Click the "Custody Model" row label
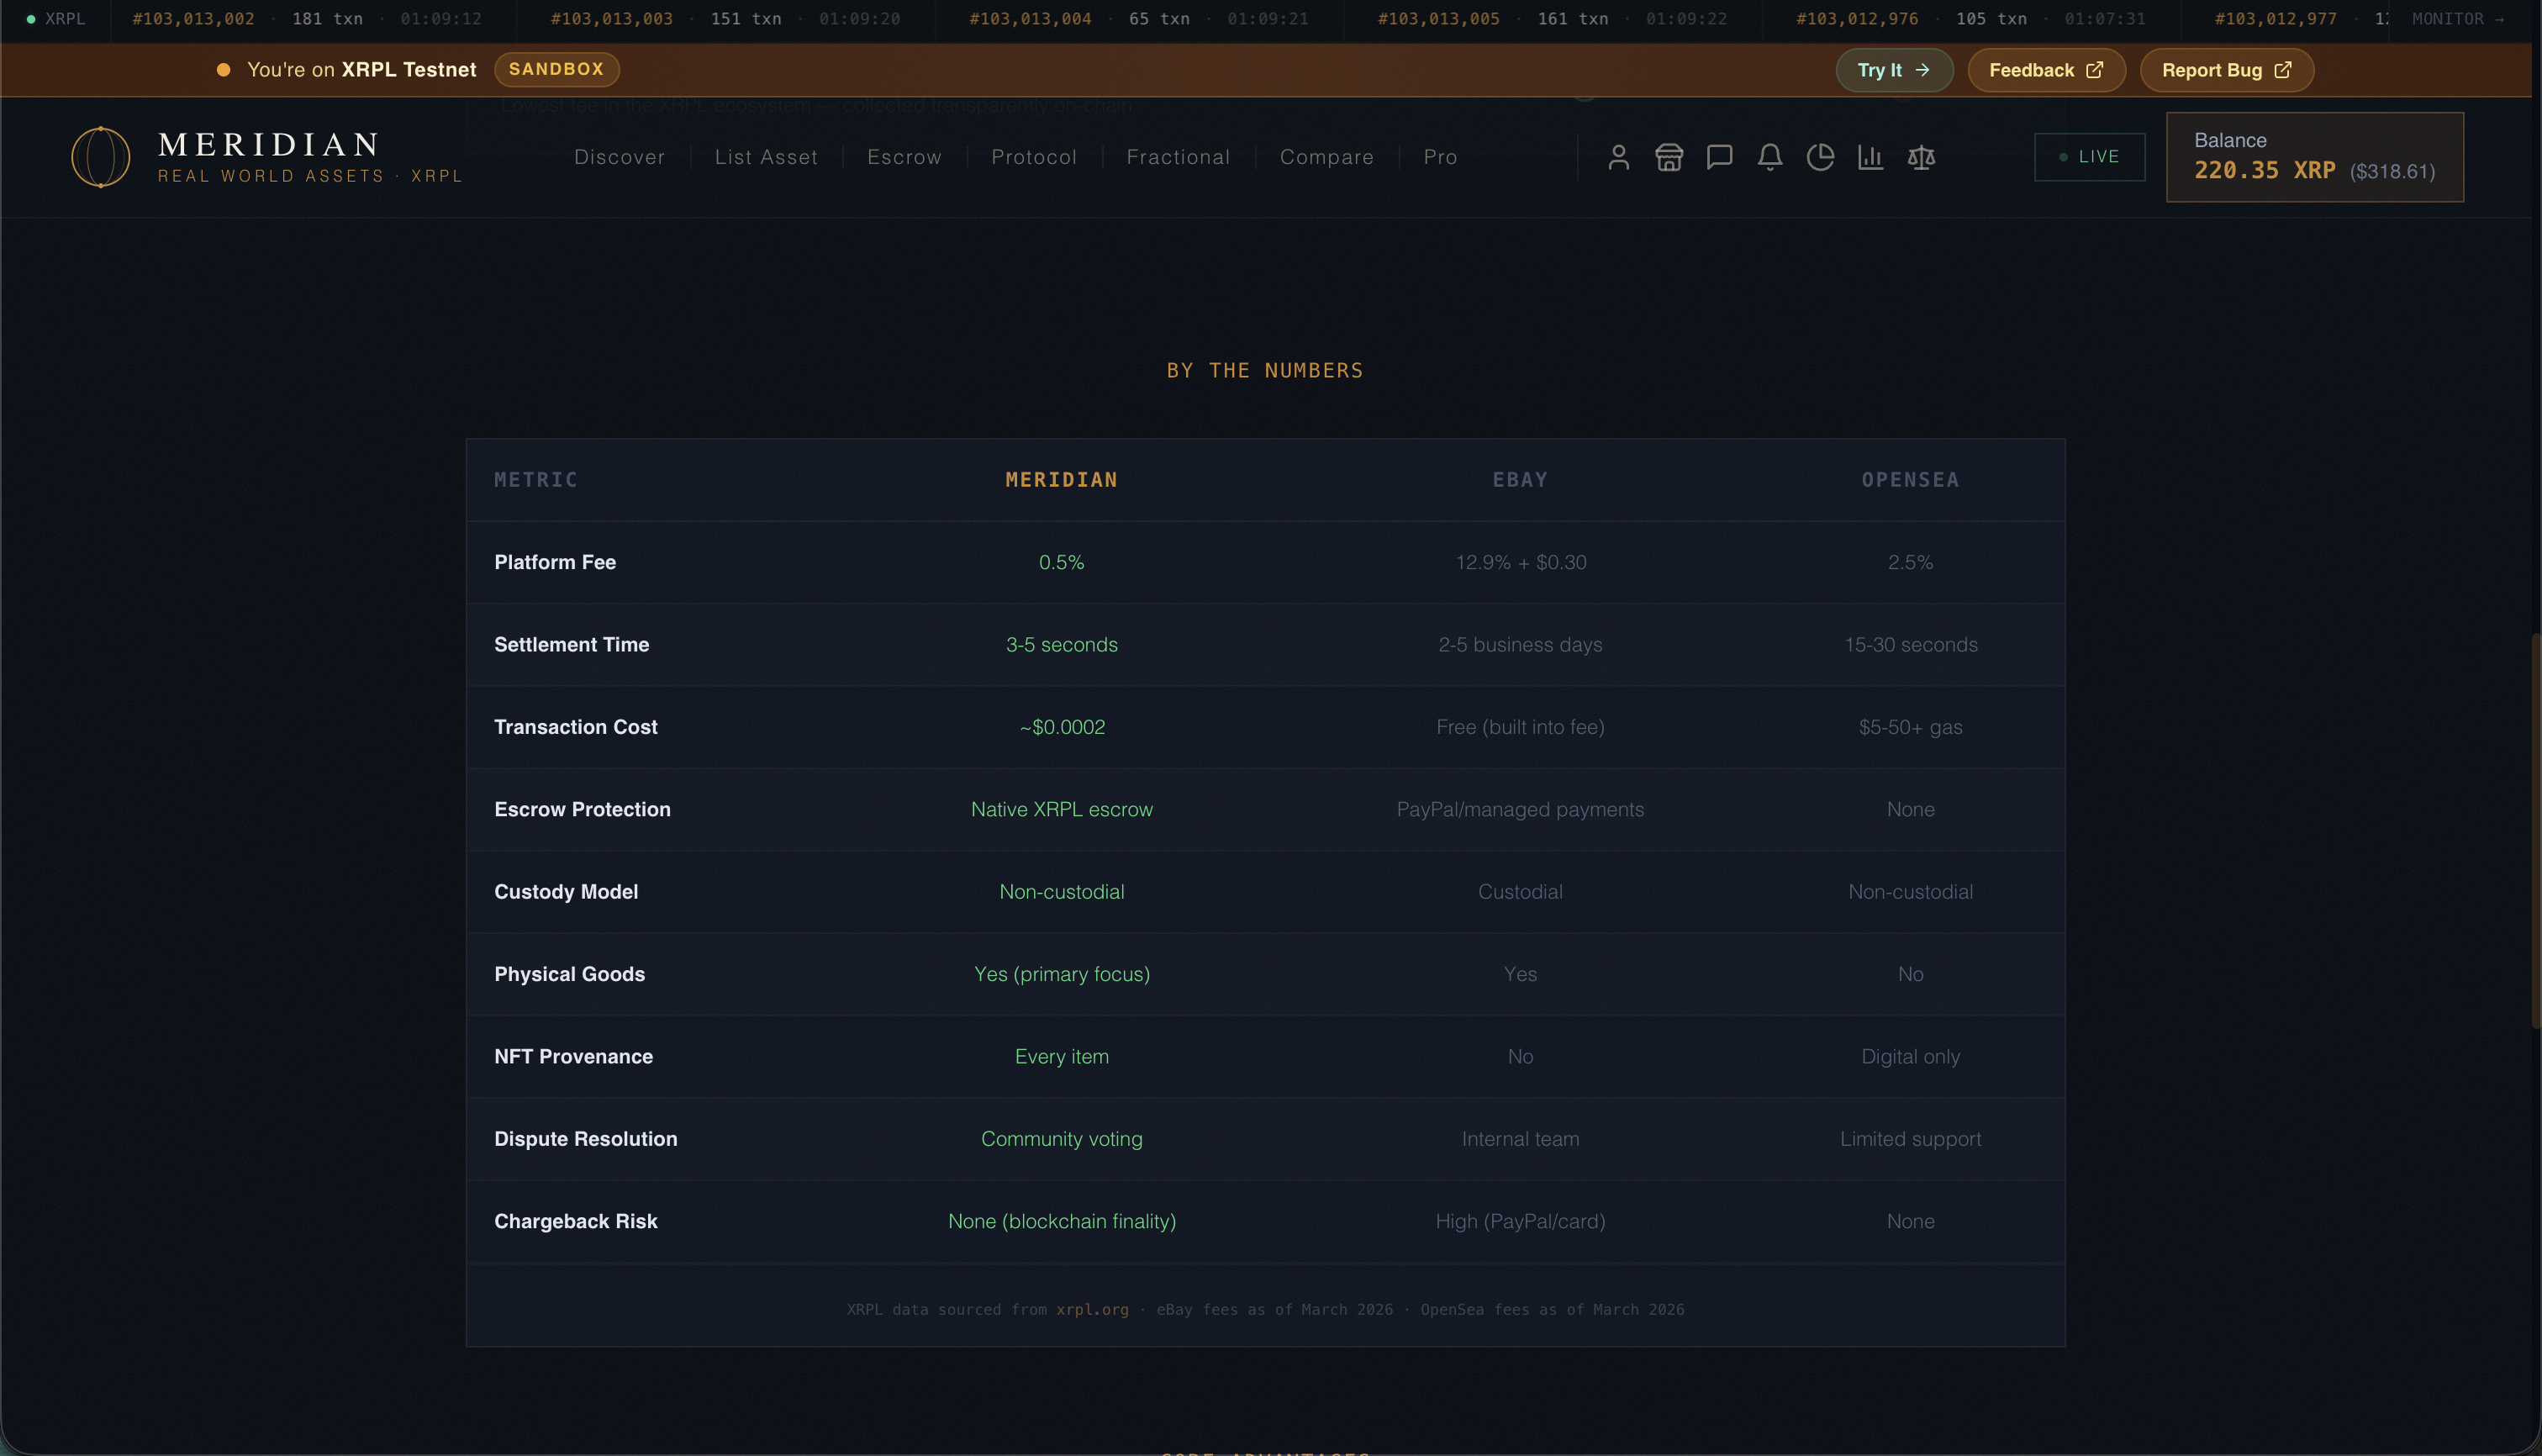Screen dimensions: 2542x1456 tap(565, 892)
